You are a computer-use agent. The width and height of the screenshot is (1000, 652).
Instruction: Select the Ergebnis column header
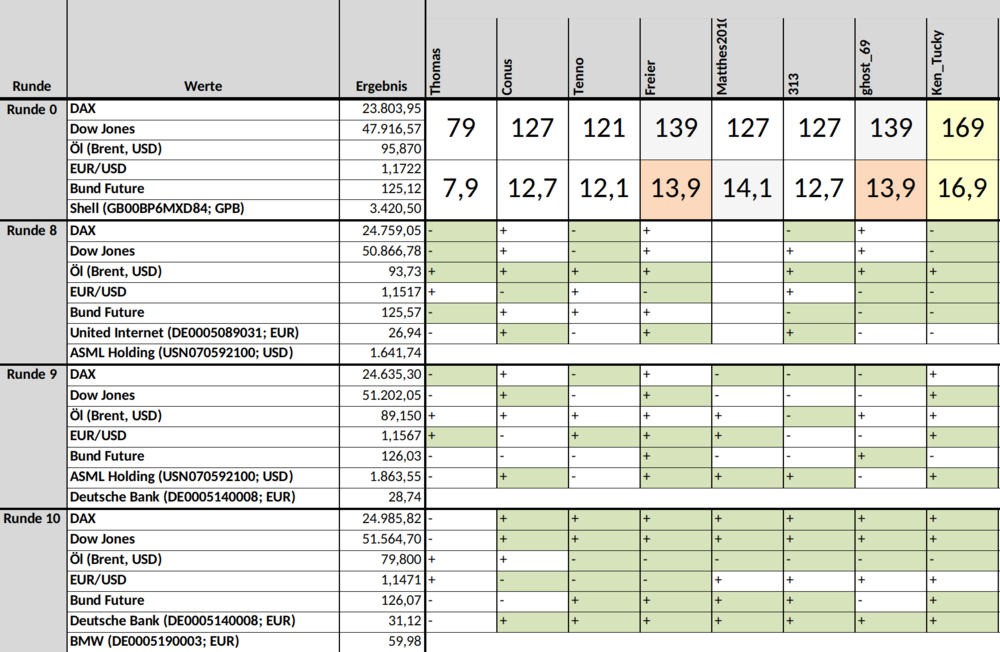tap(382, 86)
